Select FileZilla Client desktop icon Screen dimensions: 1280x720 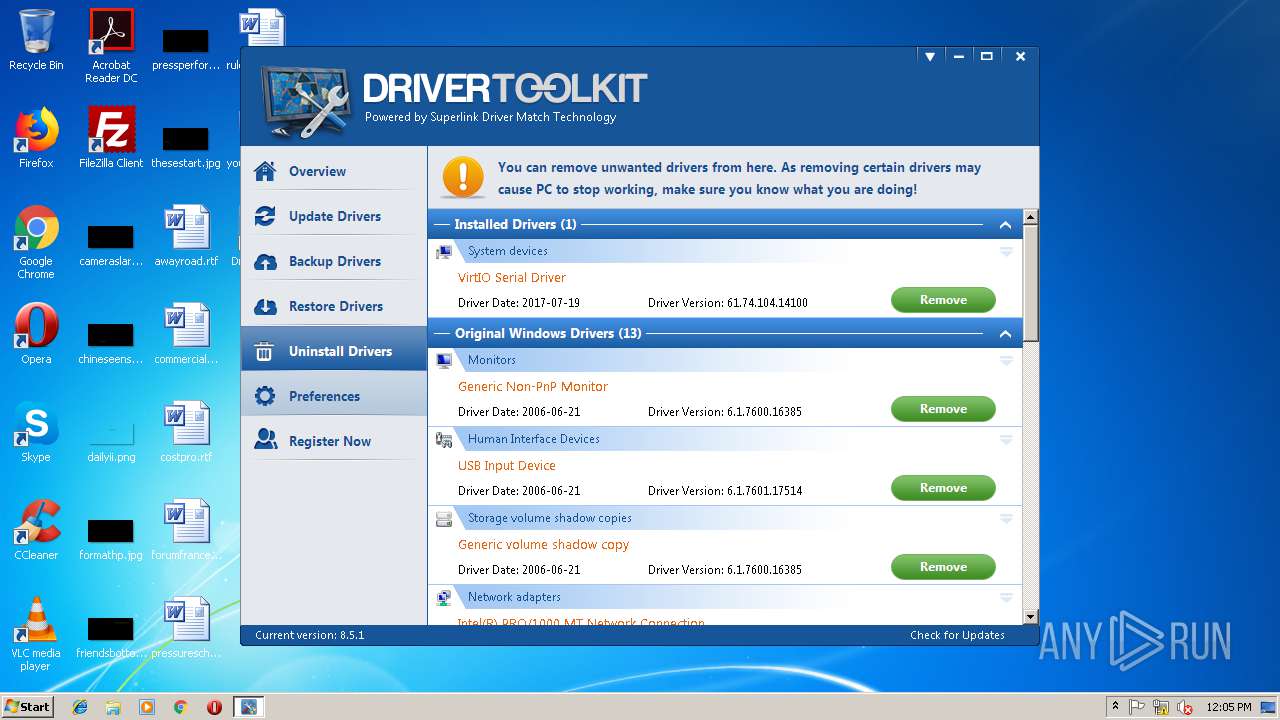click(x=111, y=138)
